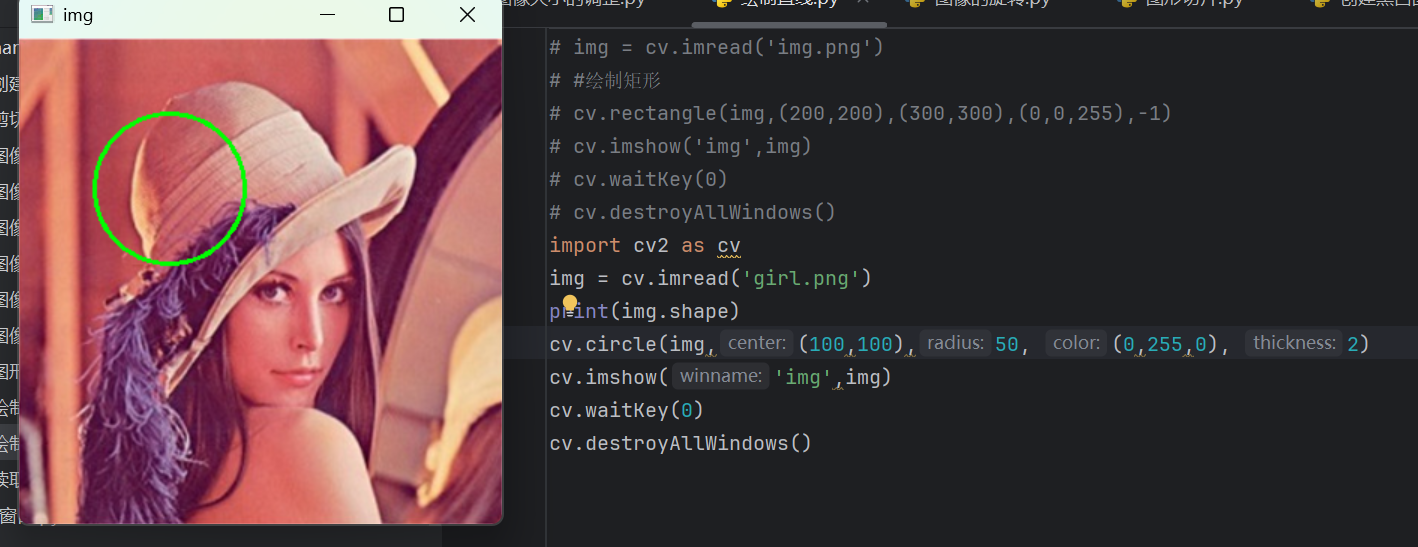Click the 'img' string in the uncommented imshow
The height and width of the screenshot is (547, 1418).
pyautogui.click(x=803, y=377)
